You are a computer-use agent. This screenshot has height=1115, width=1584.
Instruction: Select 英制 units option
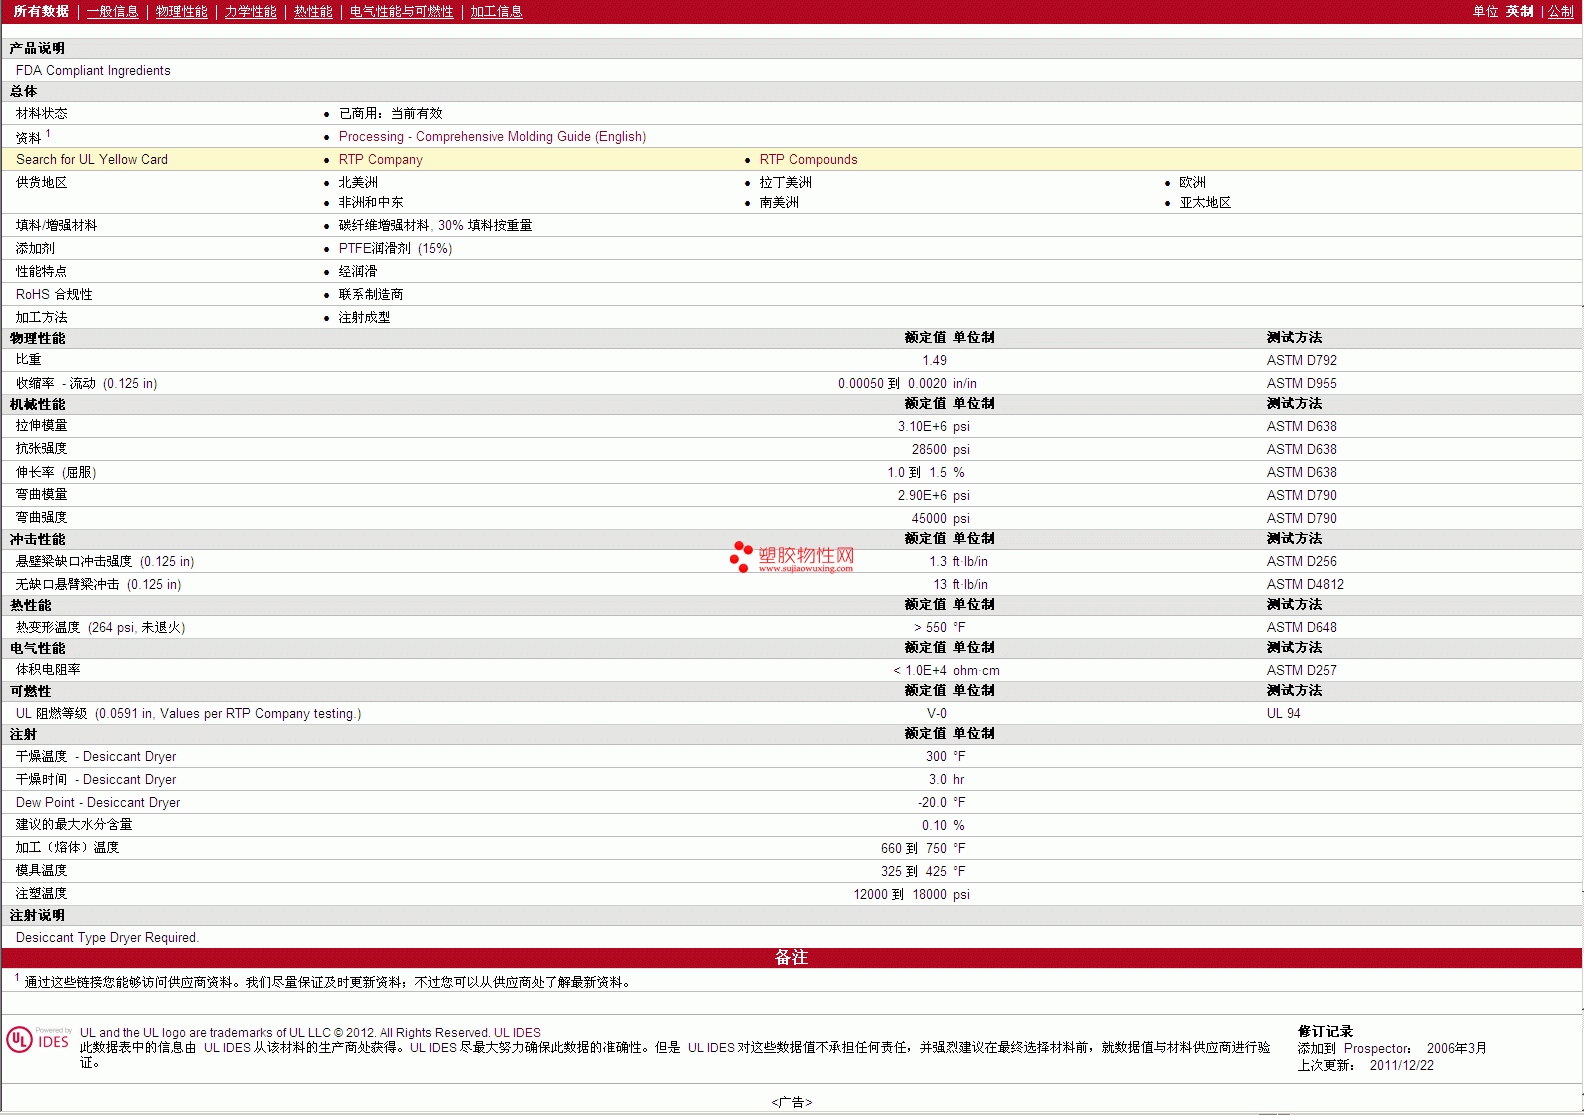(x=1519, y=12)
